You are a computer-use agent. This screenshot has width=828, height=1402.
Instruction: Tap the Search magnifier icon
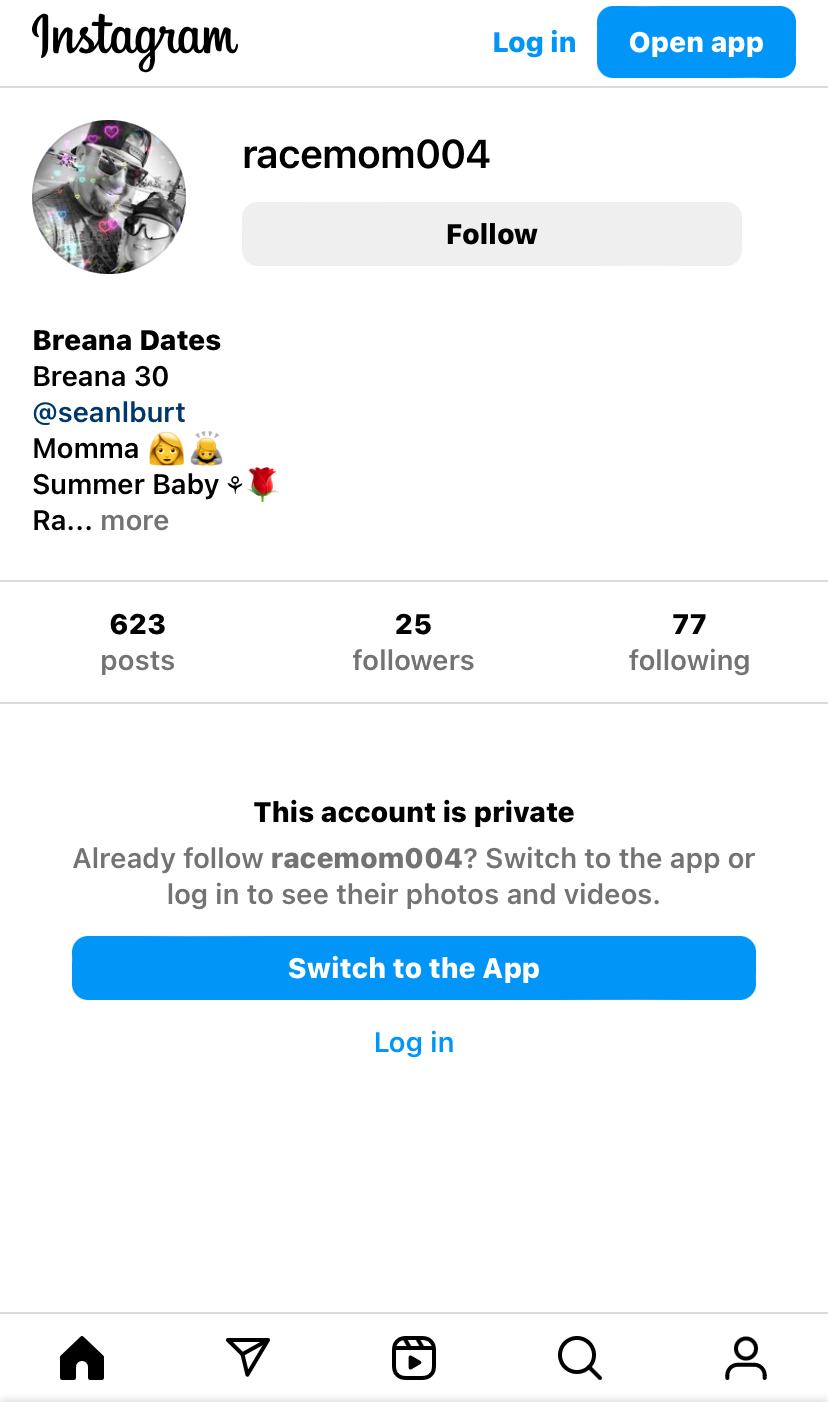pos(579,1358)
